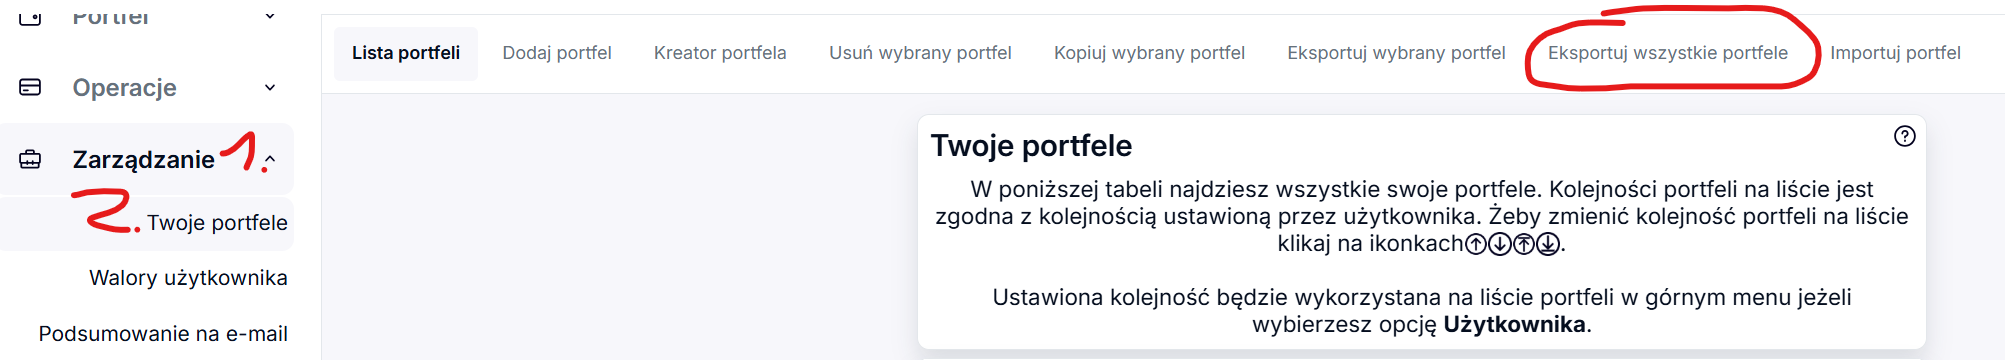Collapse the Zarządzanie section chevron
This screenshot has width=2005, height=360.
click(x=270, y=159)
